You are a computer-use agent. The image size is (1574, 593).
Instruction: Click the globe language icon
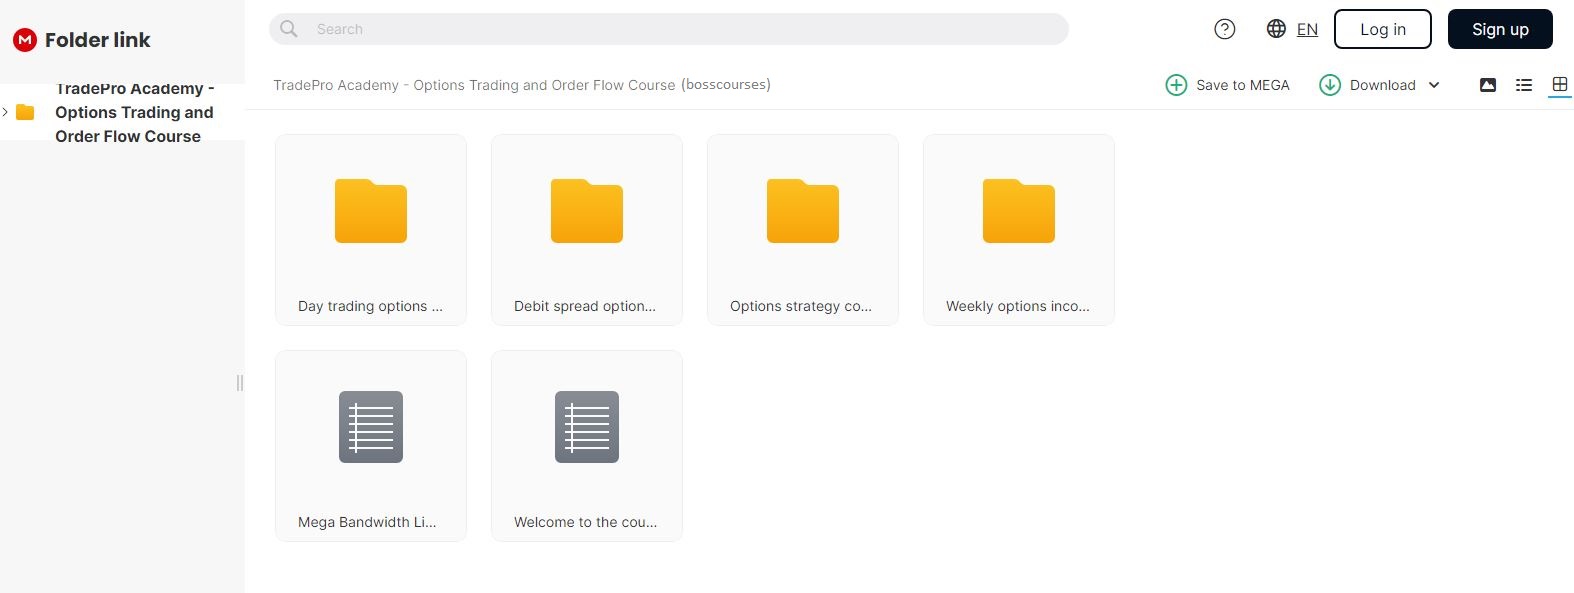1276,29
